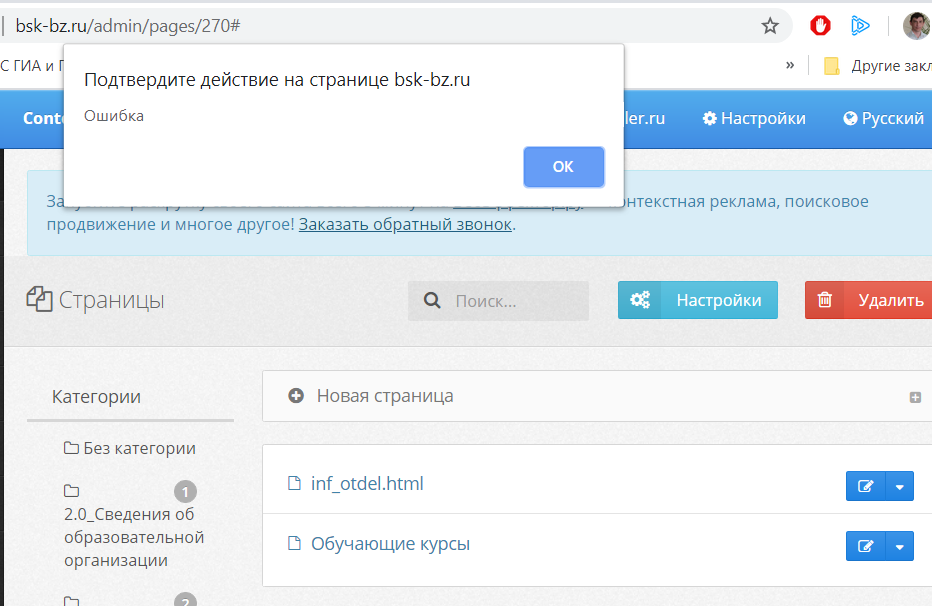Click the plus icon at right of Новая страница
The height and width of the screenshot is (606, 932).
(x=915, y=397)
